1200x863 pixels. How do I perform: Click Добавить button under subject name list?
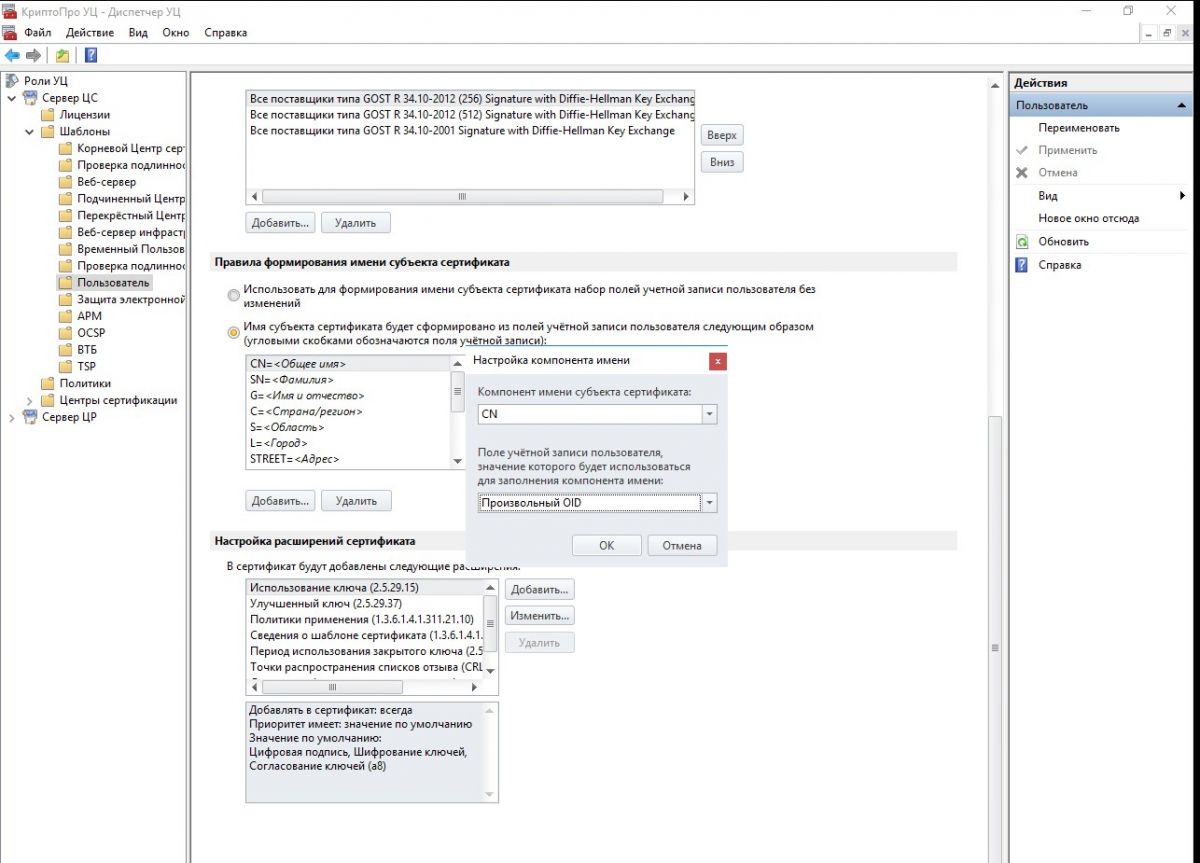coord(280,500)
